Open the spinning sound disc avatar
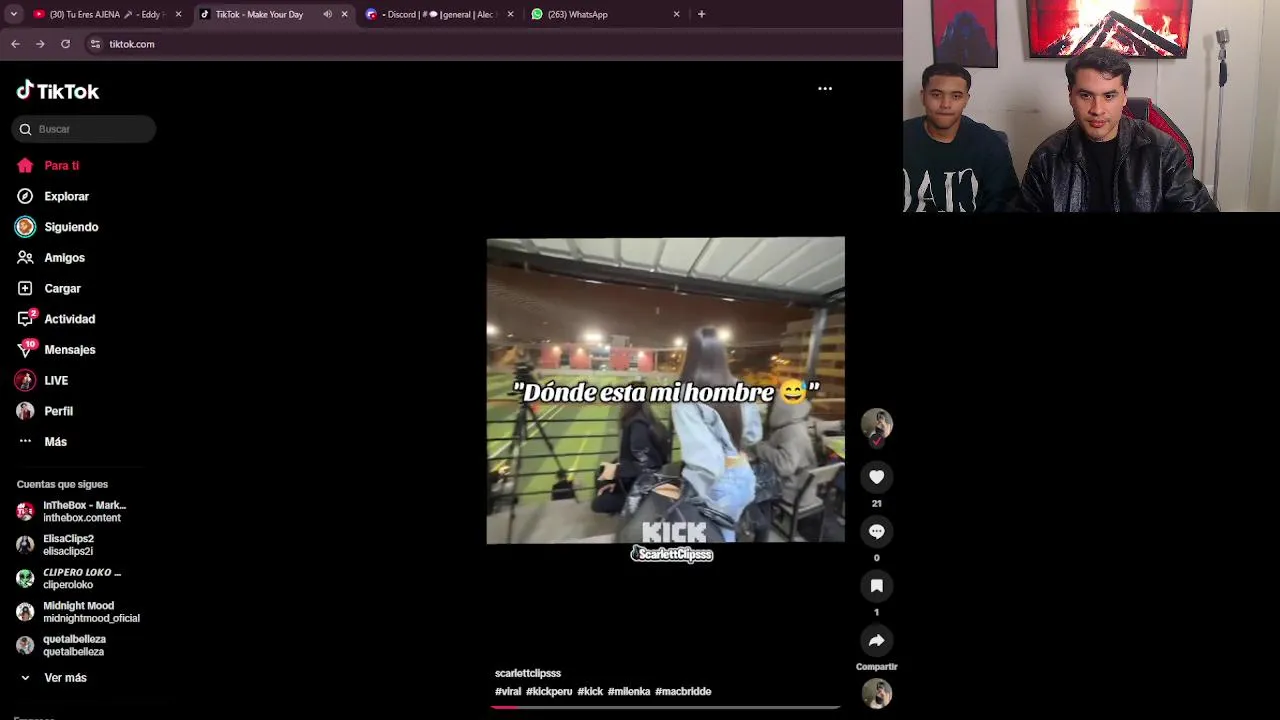 coord(877,693)
